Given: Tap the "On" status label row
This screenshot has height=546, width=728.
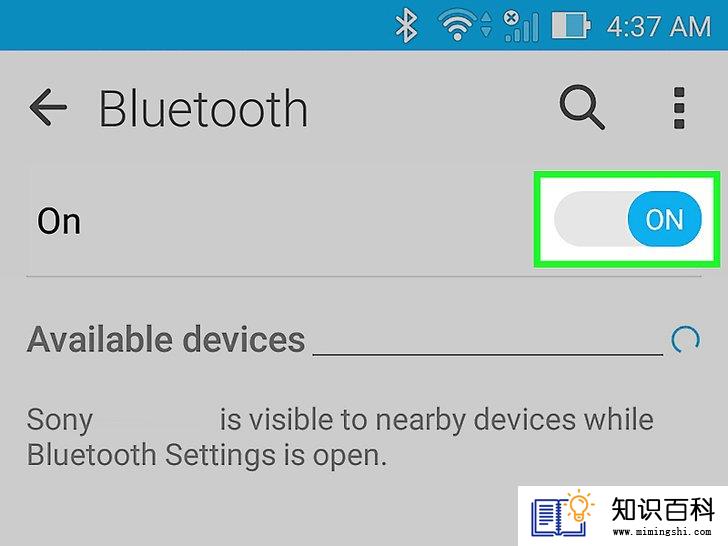Looking at the screenshot, I should [x=279, y=221].
